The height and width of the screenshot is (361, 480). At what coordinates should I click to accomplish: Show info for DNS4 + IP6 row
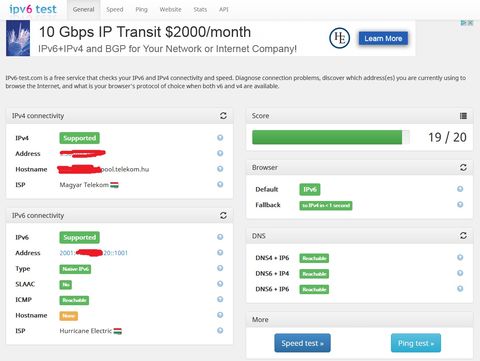coord(460,257)
